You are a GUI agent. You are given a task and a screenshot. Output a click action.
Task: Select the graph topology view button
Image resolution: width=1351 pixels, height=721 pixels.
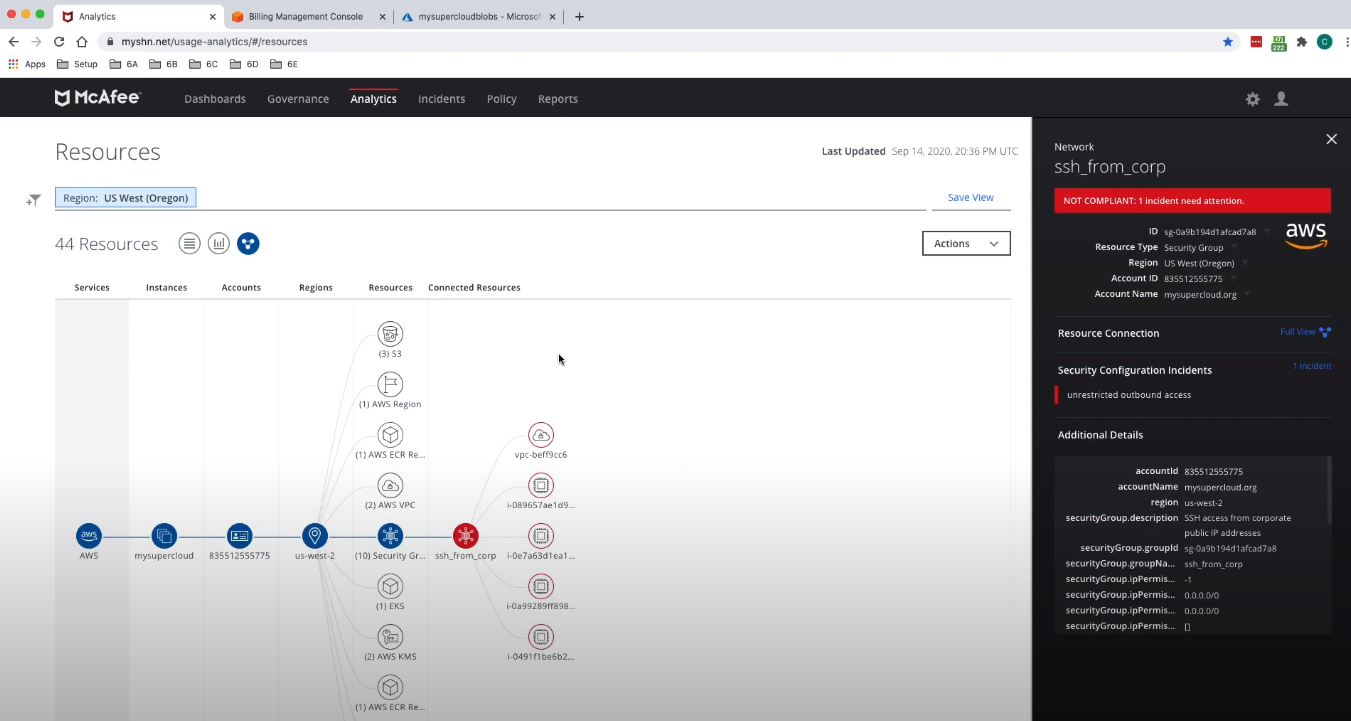[248, 243]
